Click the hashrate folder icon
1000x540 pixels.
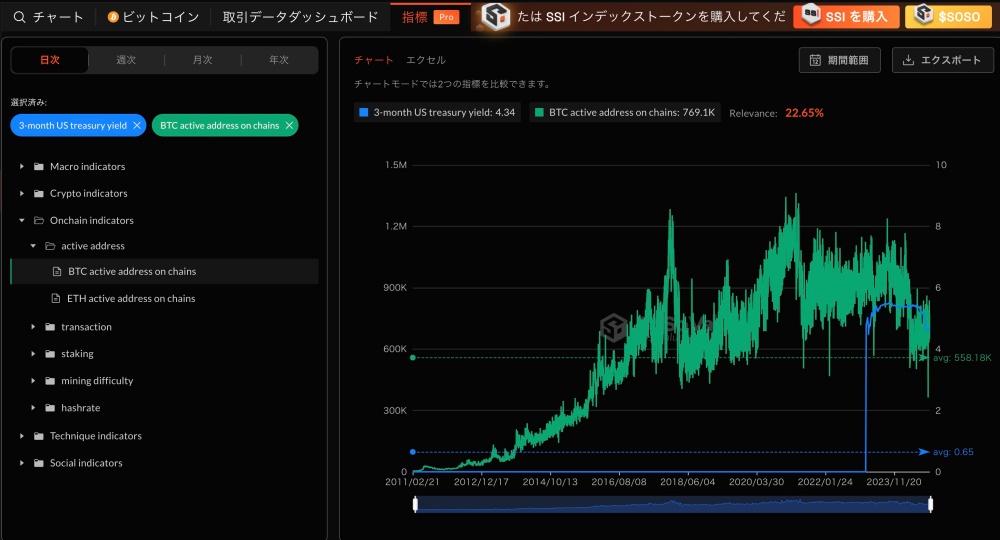pos(50,408)
